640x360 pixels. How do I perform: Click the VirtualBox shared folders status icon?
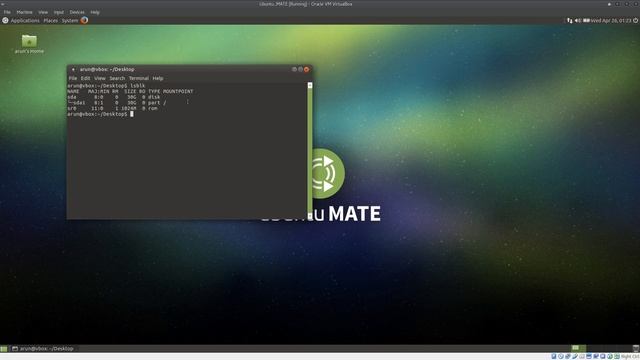tap(582, 356)
